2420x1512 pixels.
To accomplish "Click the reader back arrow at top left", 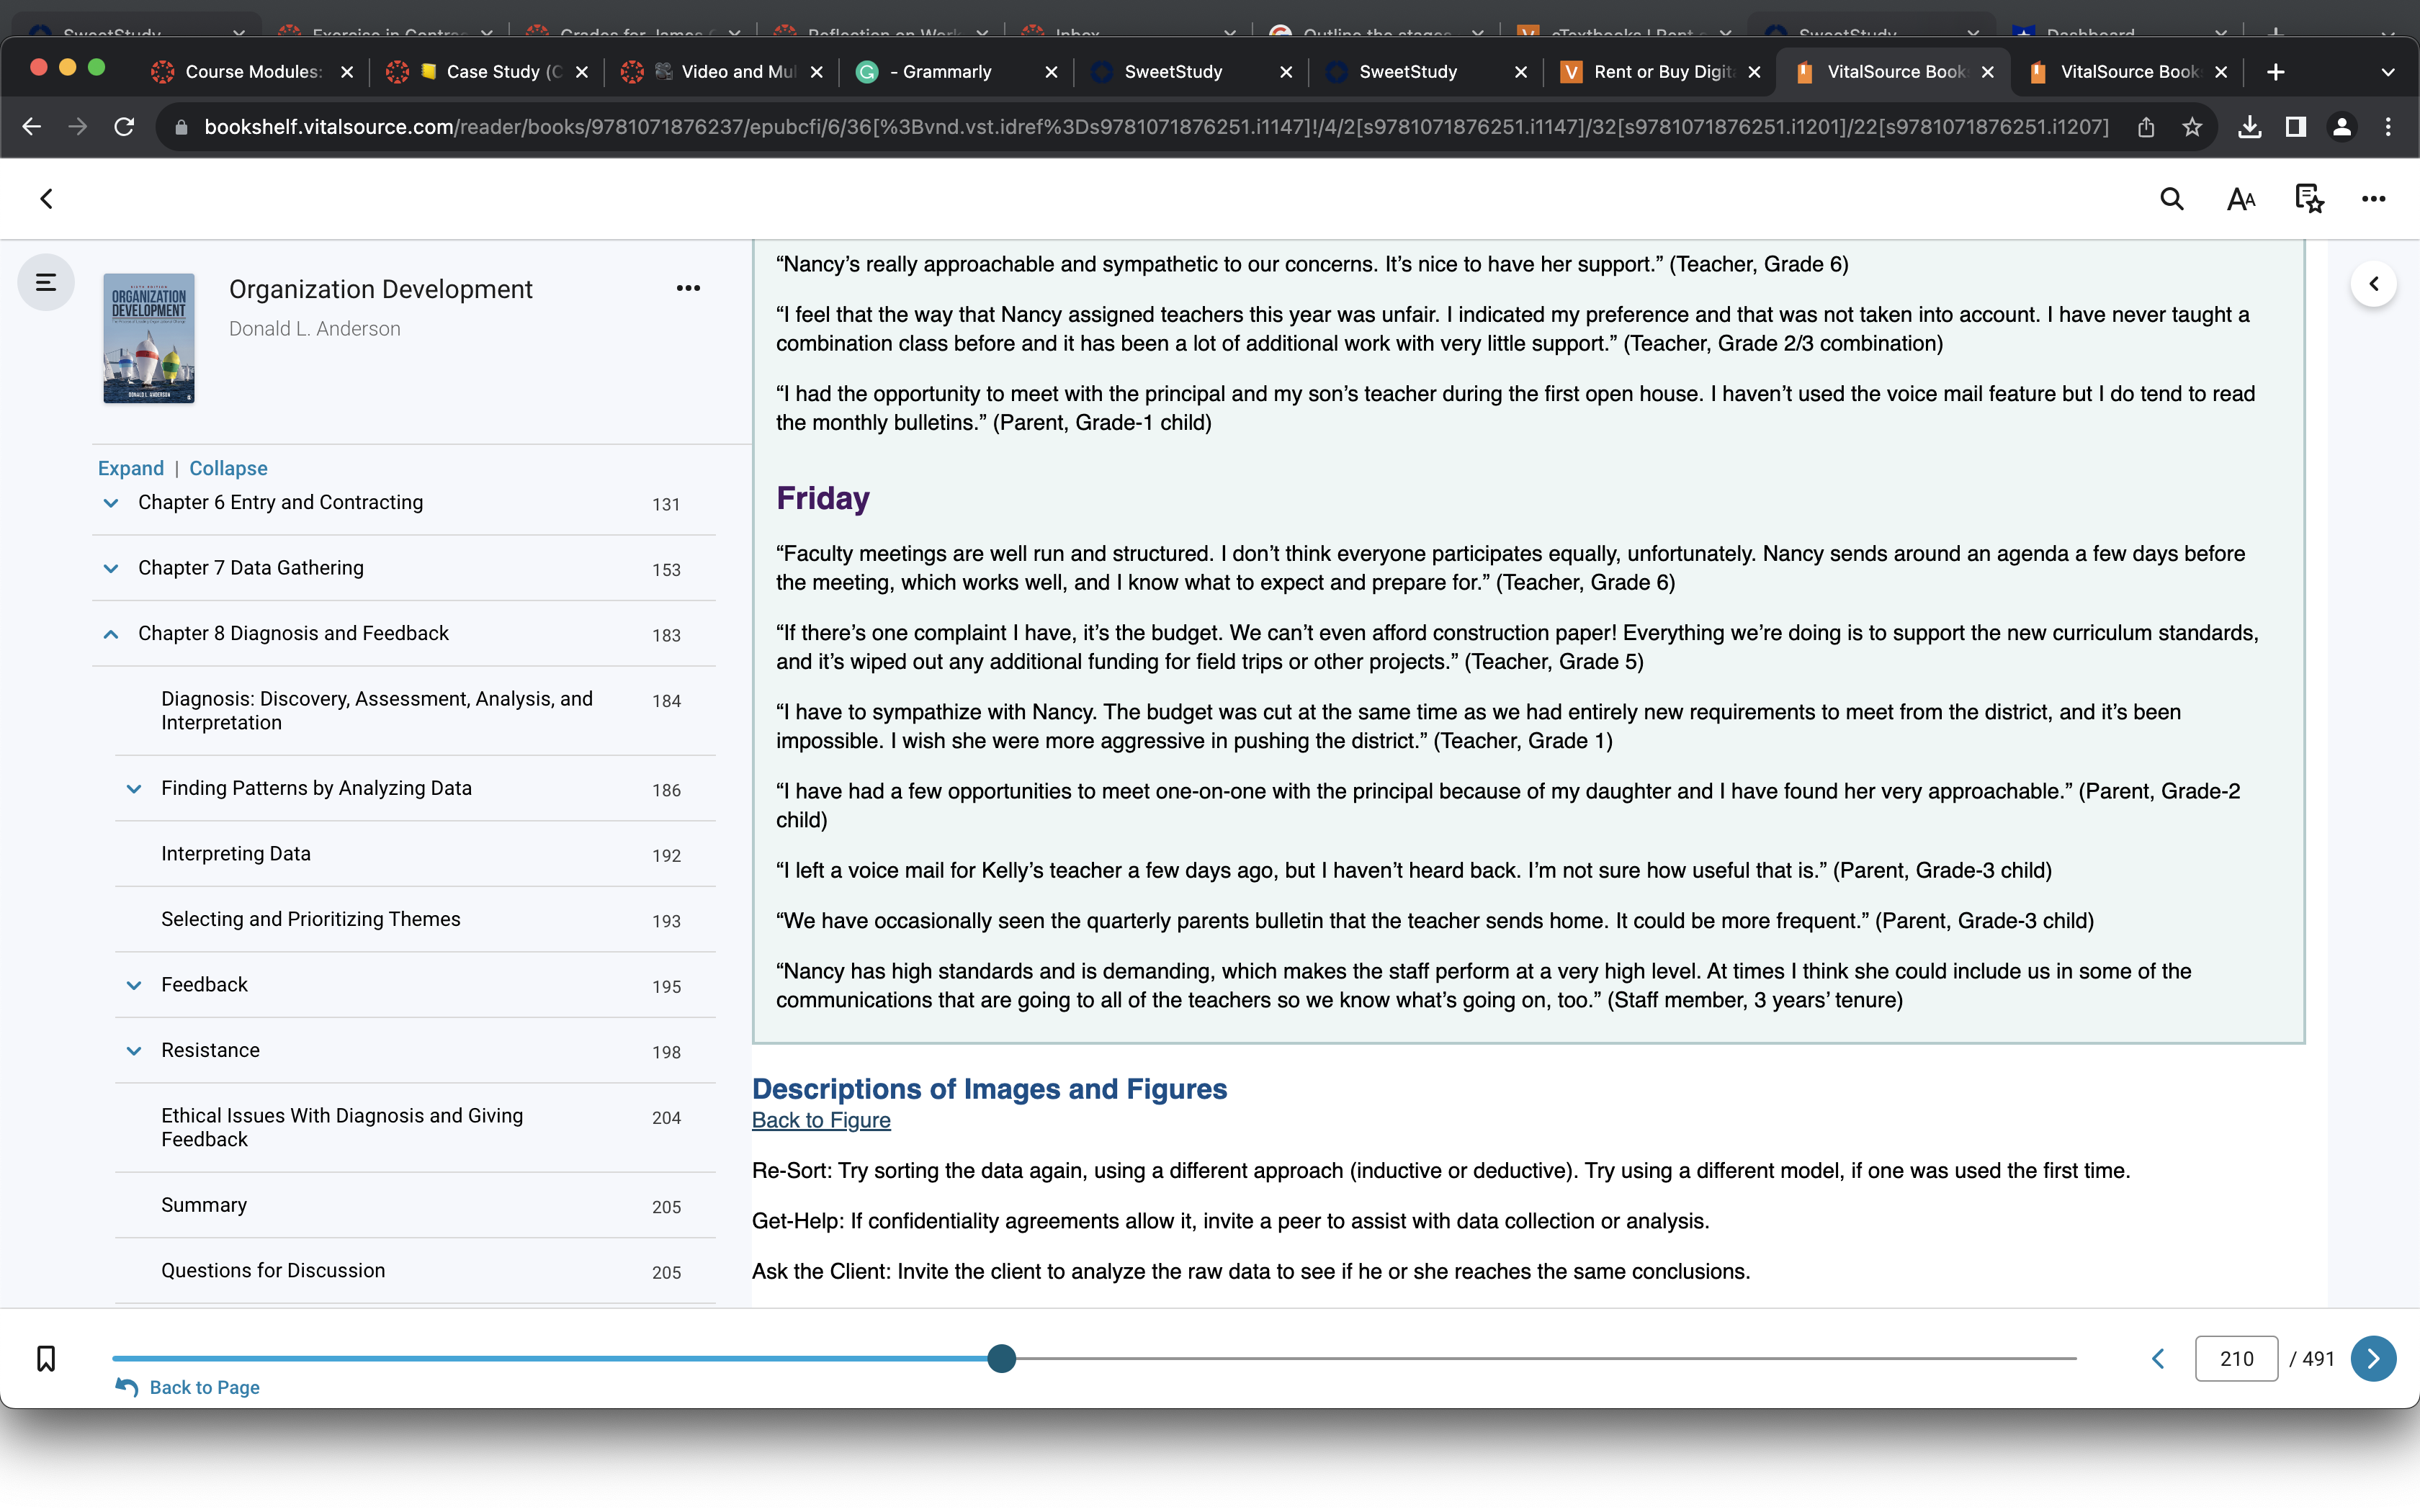I will click(x=46, y=199).
